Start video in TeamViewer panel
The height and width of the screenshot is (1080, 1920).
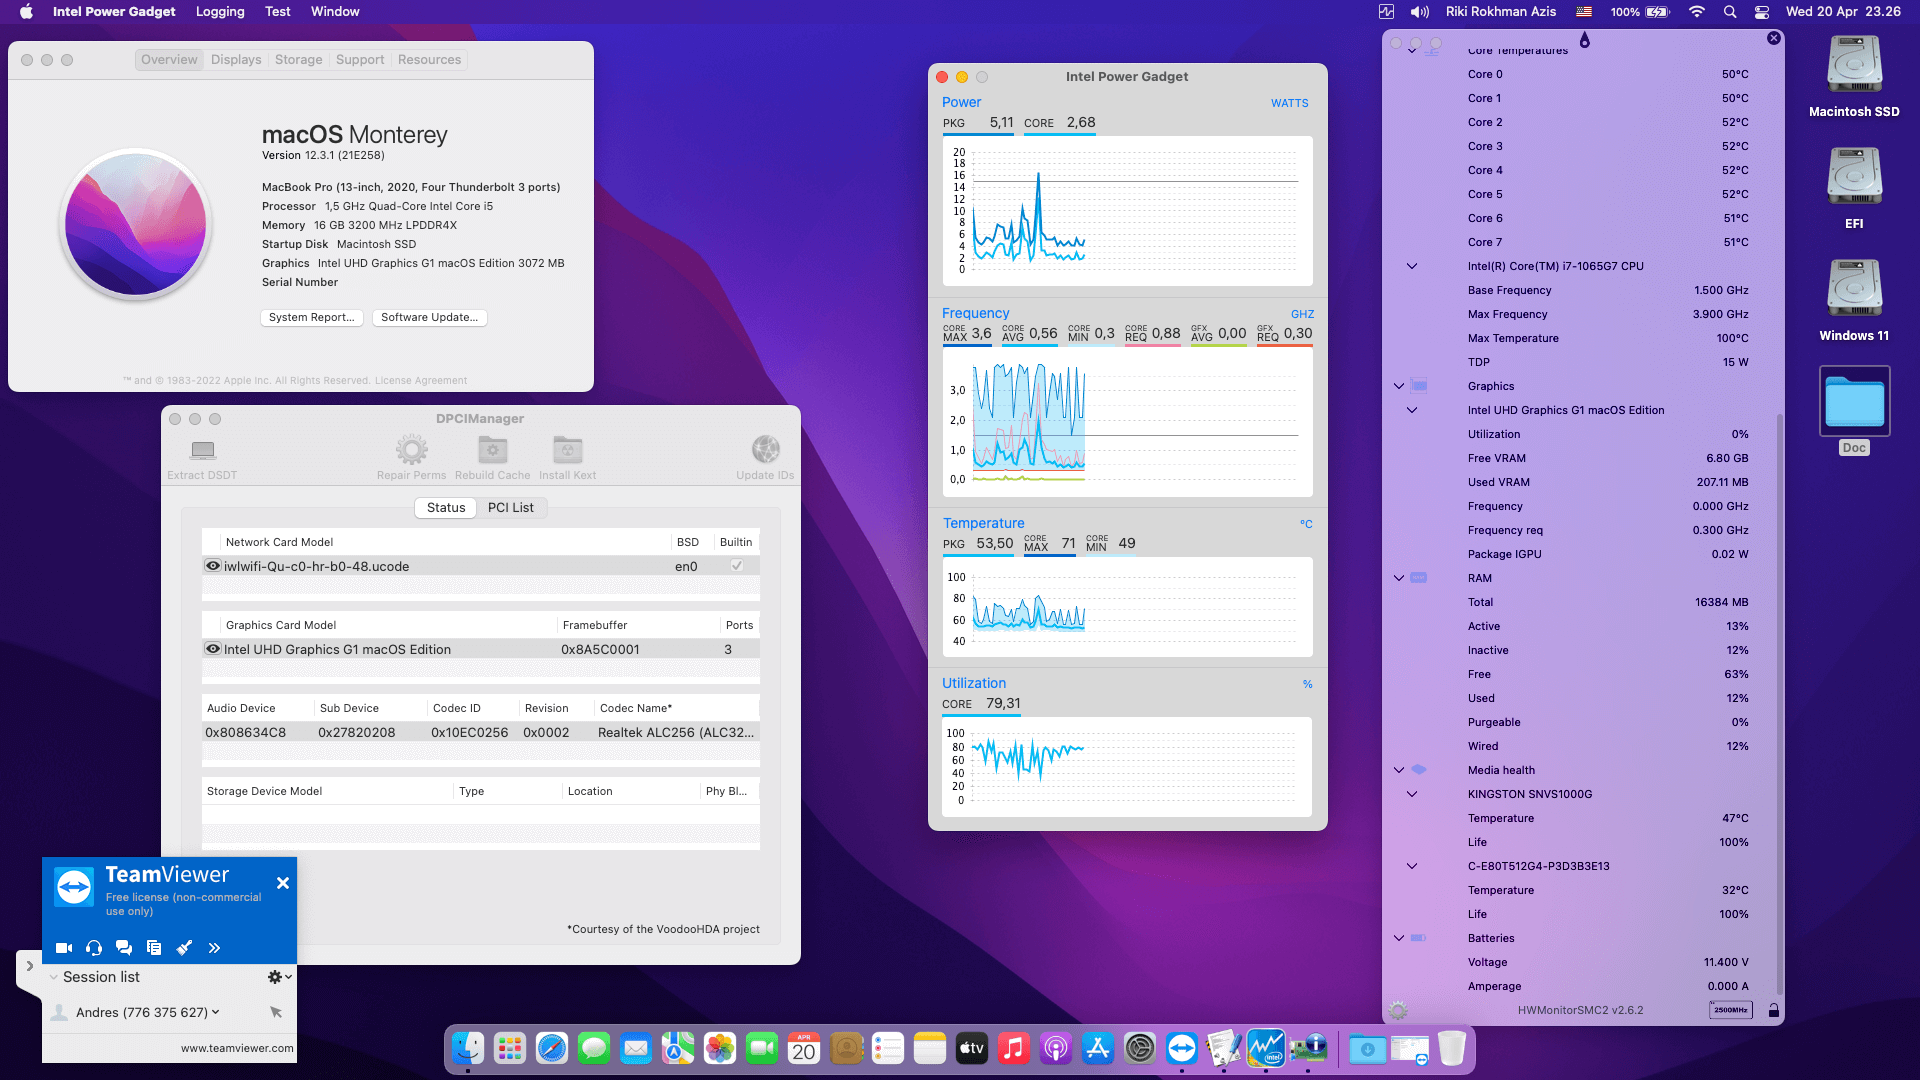point(64,948)
